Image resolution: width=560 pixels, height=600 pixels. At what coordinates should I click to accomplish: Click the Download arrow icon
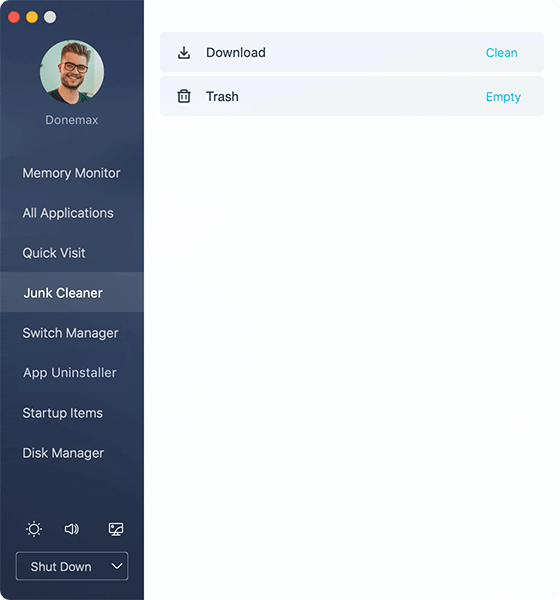[x=184, y=53]
